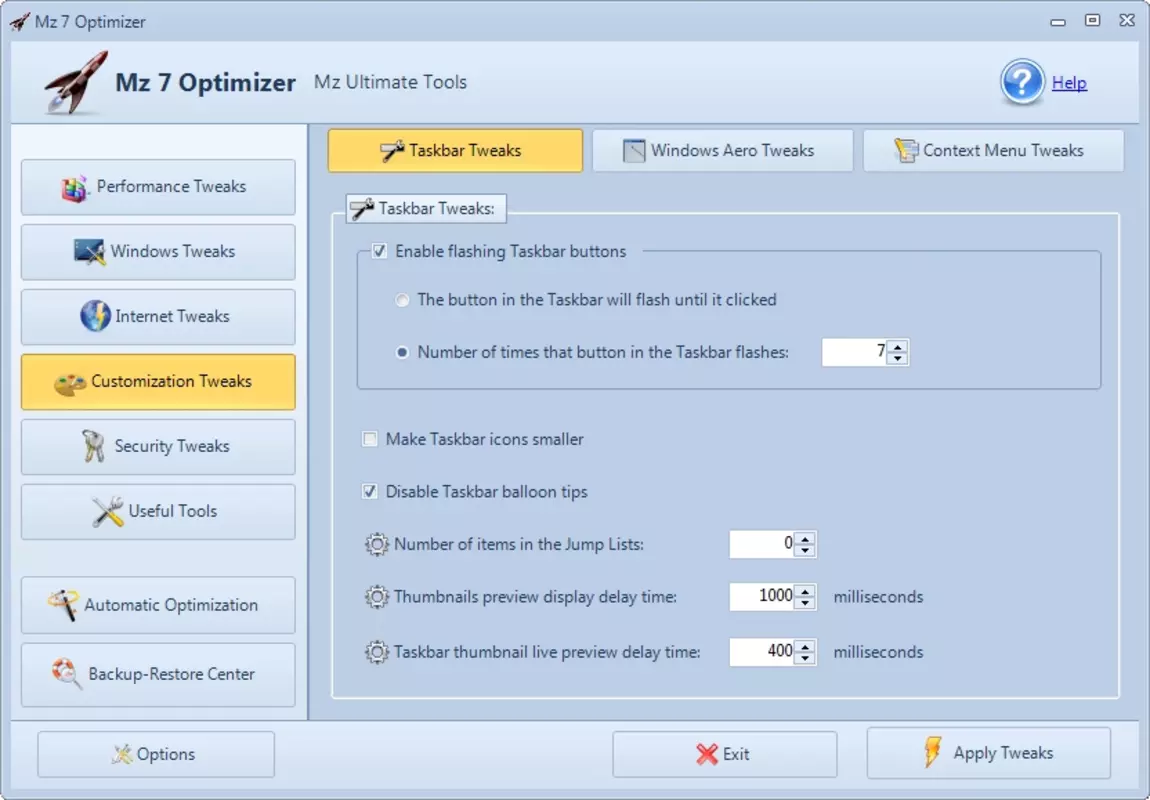Click the Windows Aero Tweaks window icon

click(x=634, y=150)
